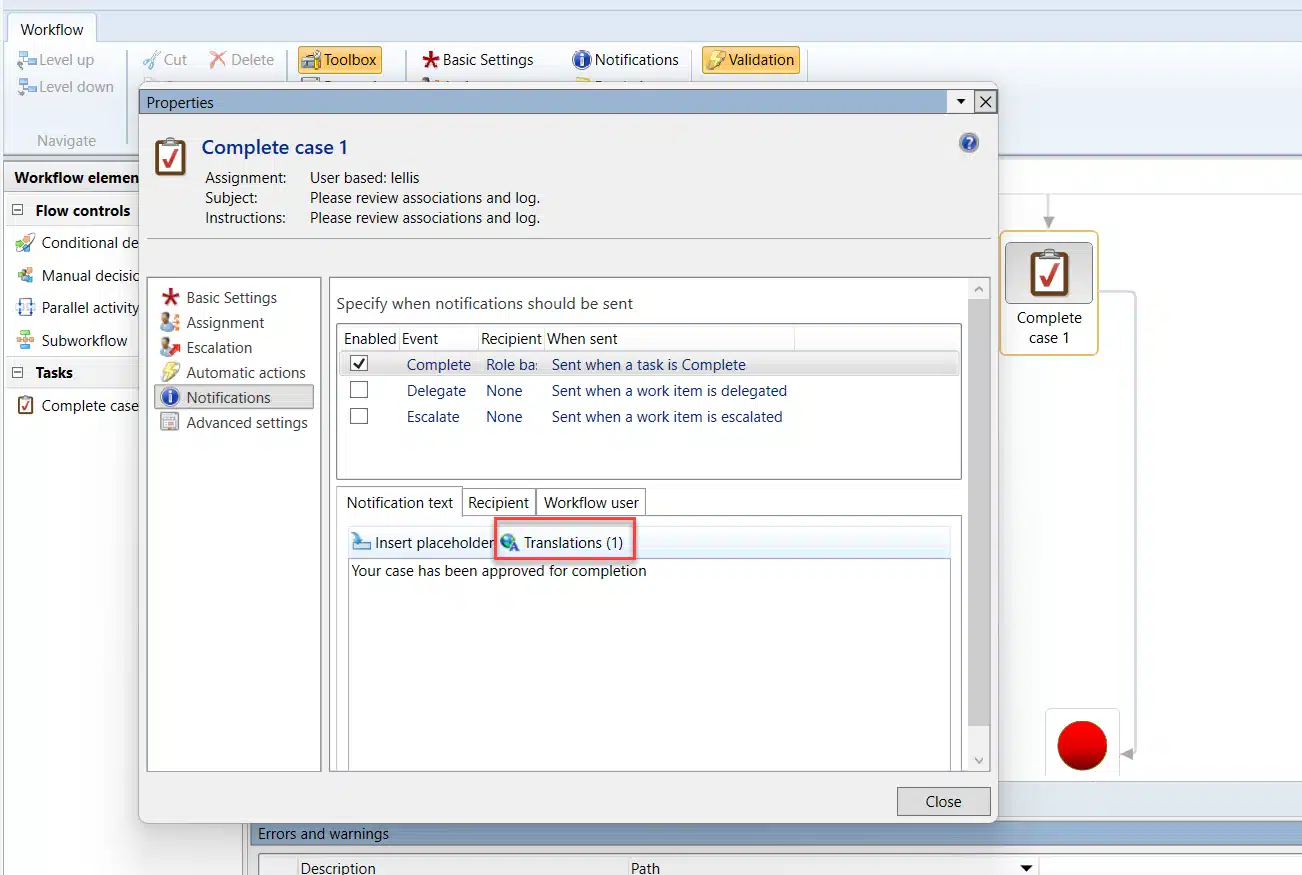Switch to the Workflow user tab
1302x875 pixels.
tap(591, 502)
